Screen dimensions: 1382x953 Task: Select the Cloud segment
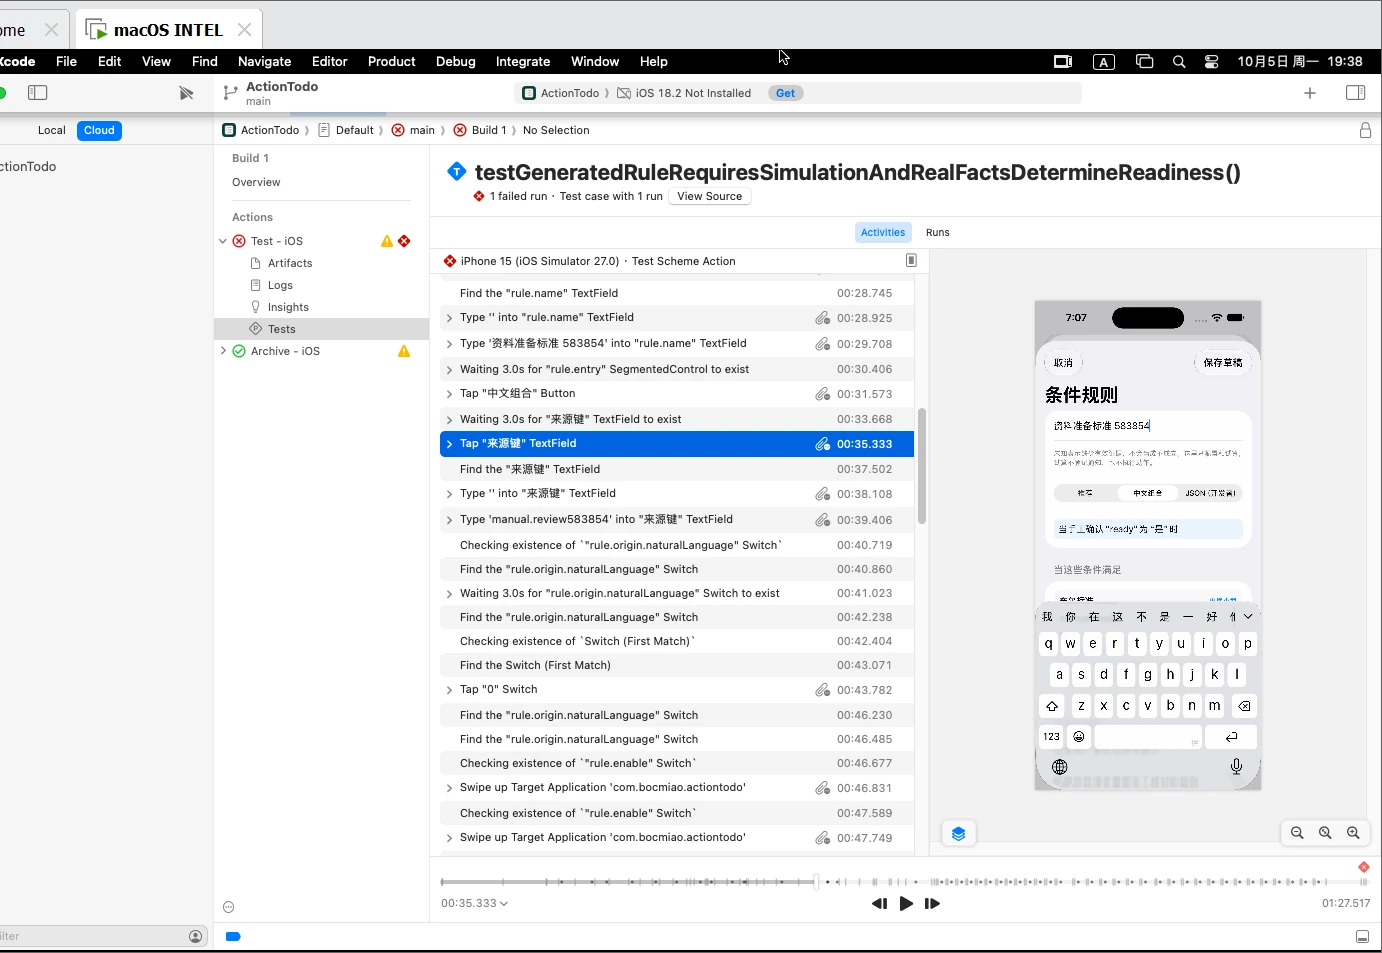tap(99, 130)
